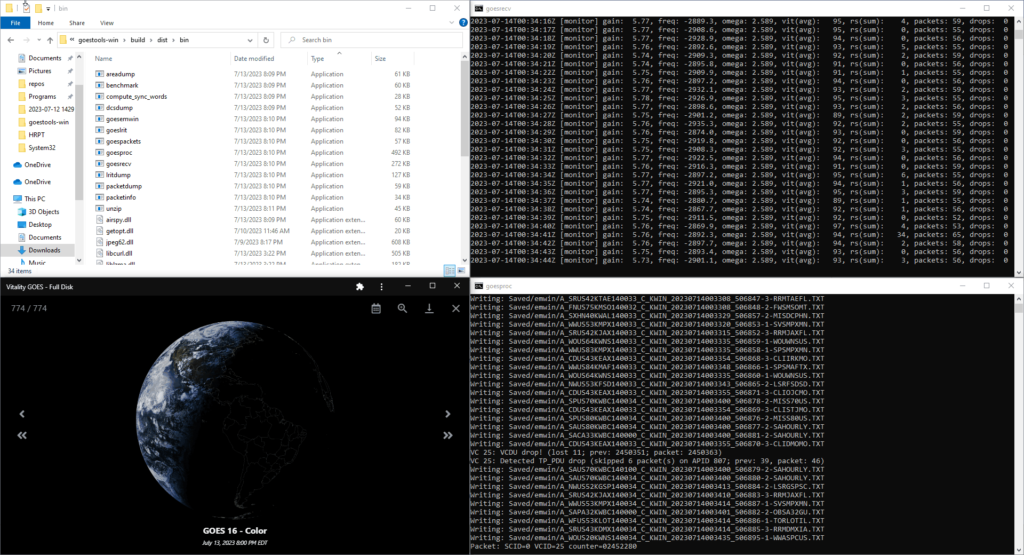This screenshot has width=1024, height=555.
Task: Open goestools-win in navigation pane
Action: pyautogui.click(x=48, y=122)
